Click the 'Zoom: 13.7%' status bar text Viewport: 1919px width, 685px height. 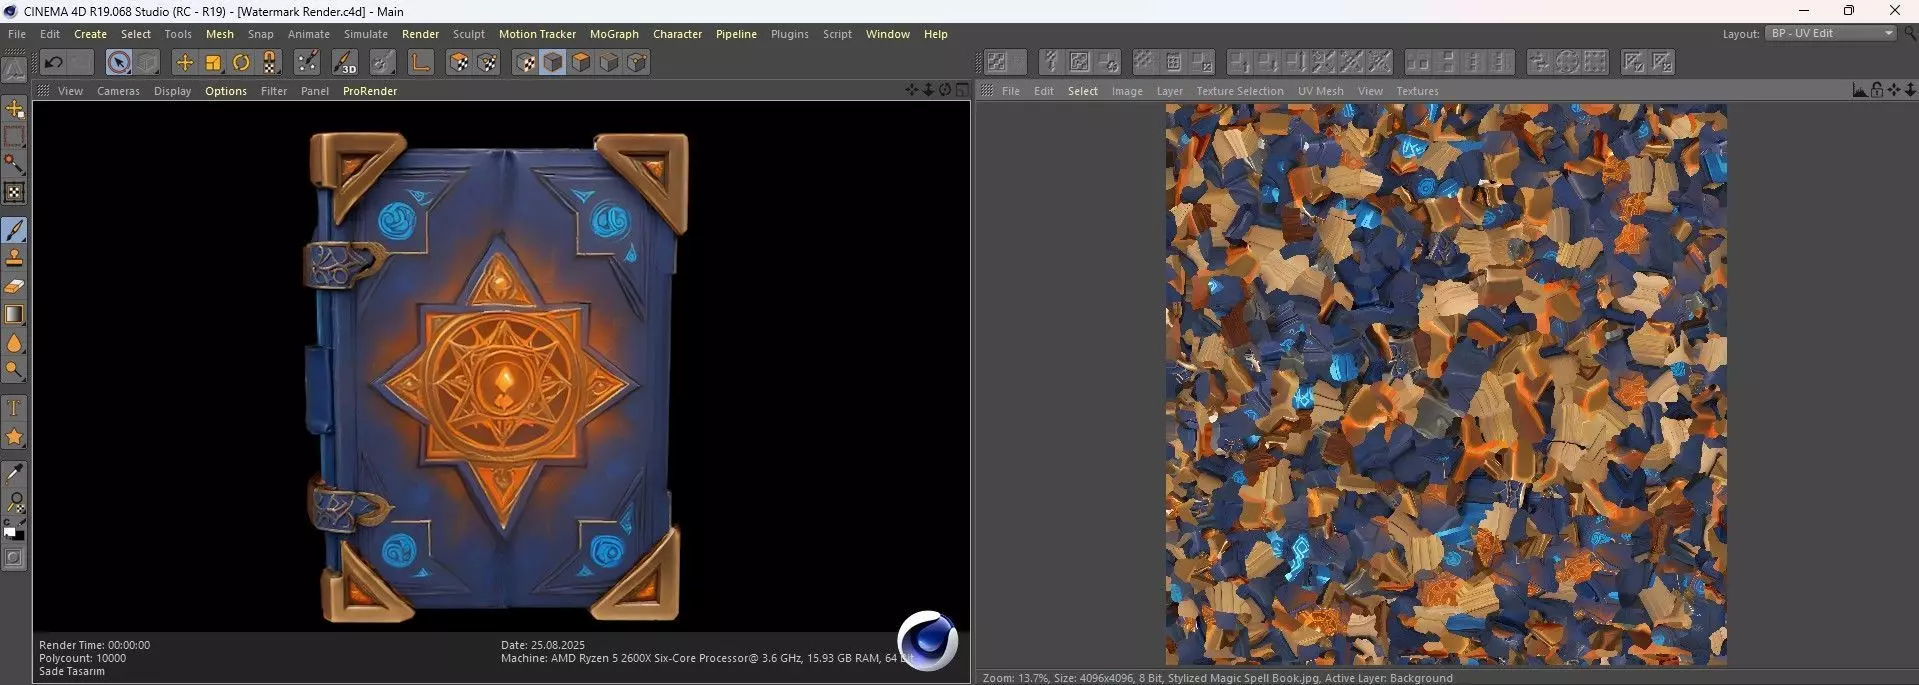pos(1015,678)
